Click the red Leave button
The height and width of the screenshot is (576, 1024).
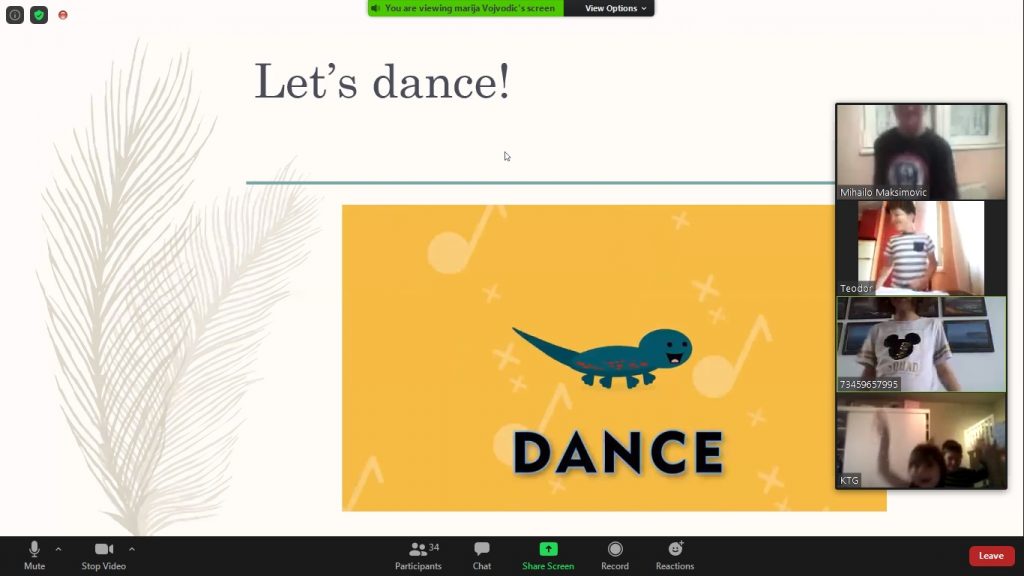991,556
